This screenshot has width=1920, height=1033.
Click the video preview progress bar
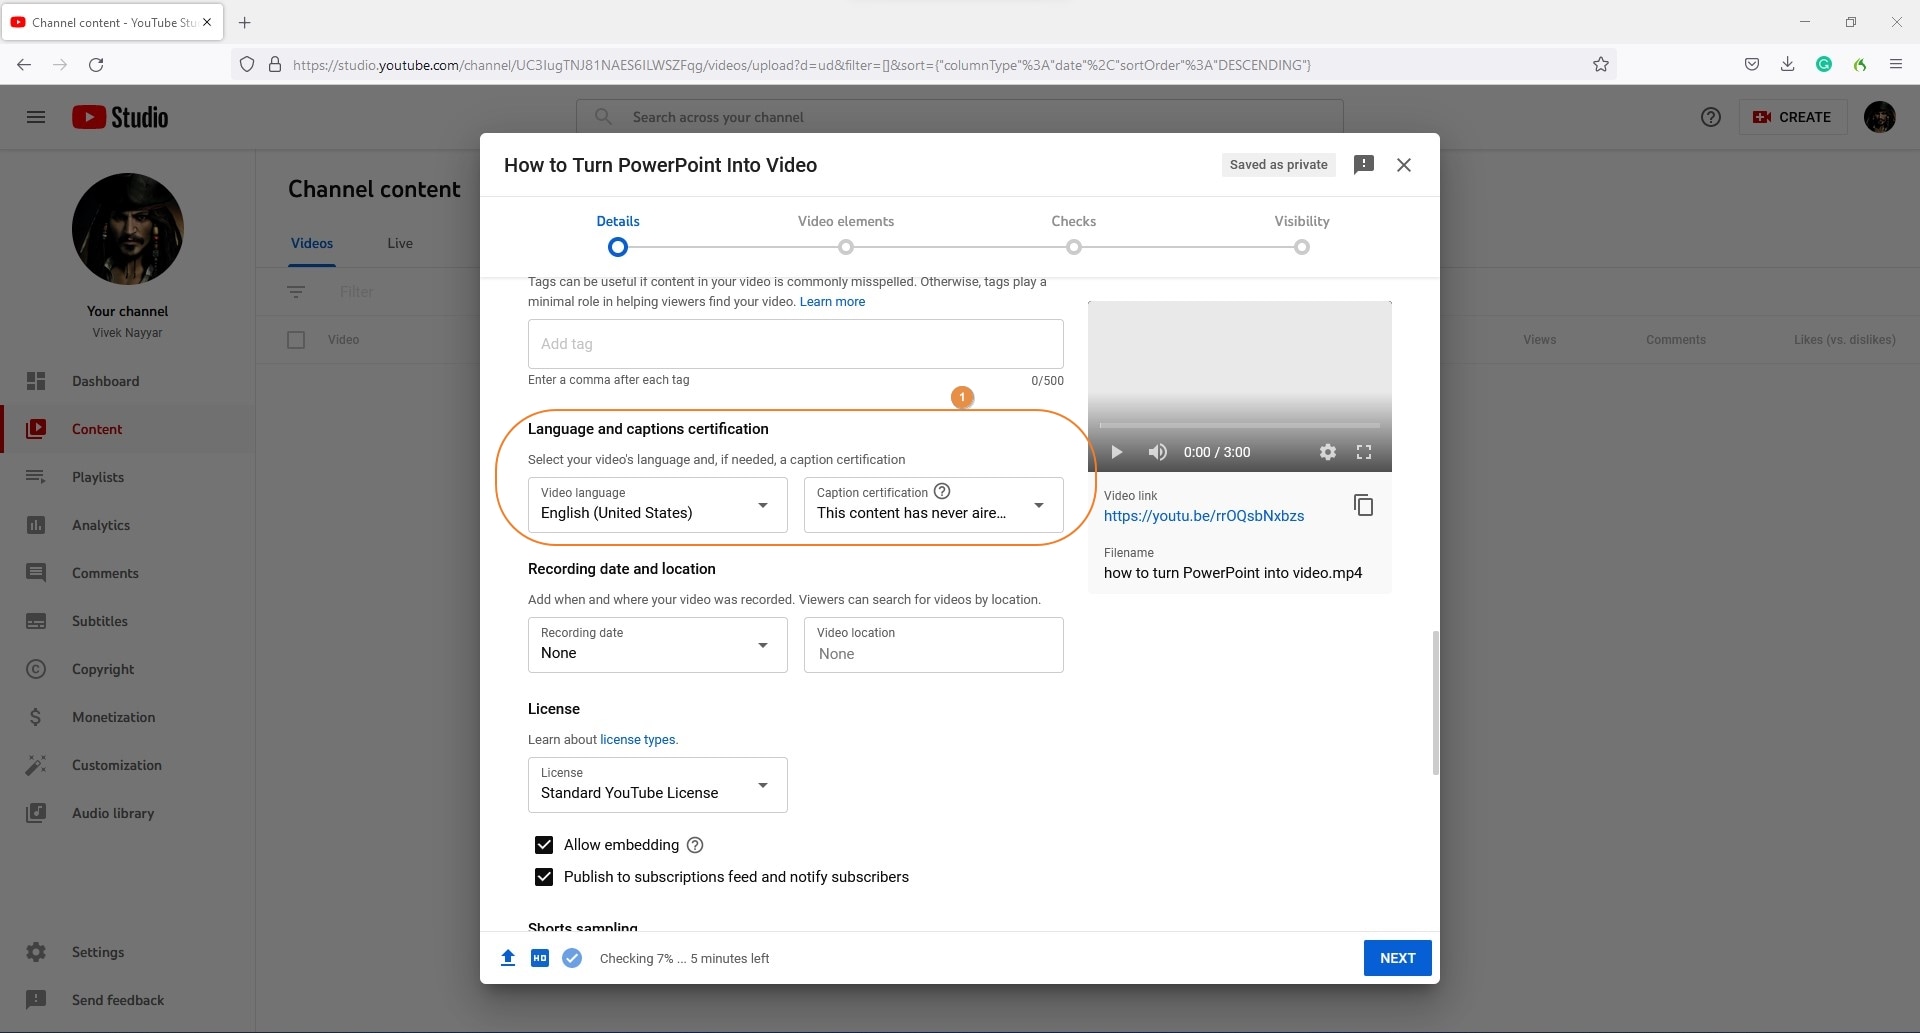1239,426
